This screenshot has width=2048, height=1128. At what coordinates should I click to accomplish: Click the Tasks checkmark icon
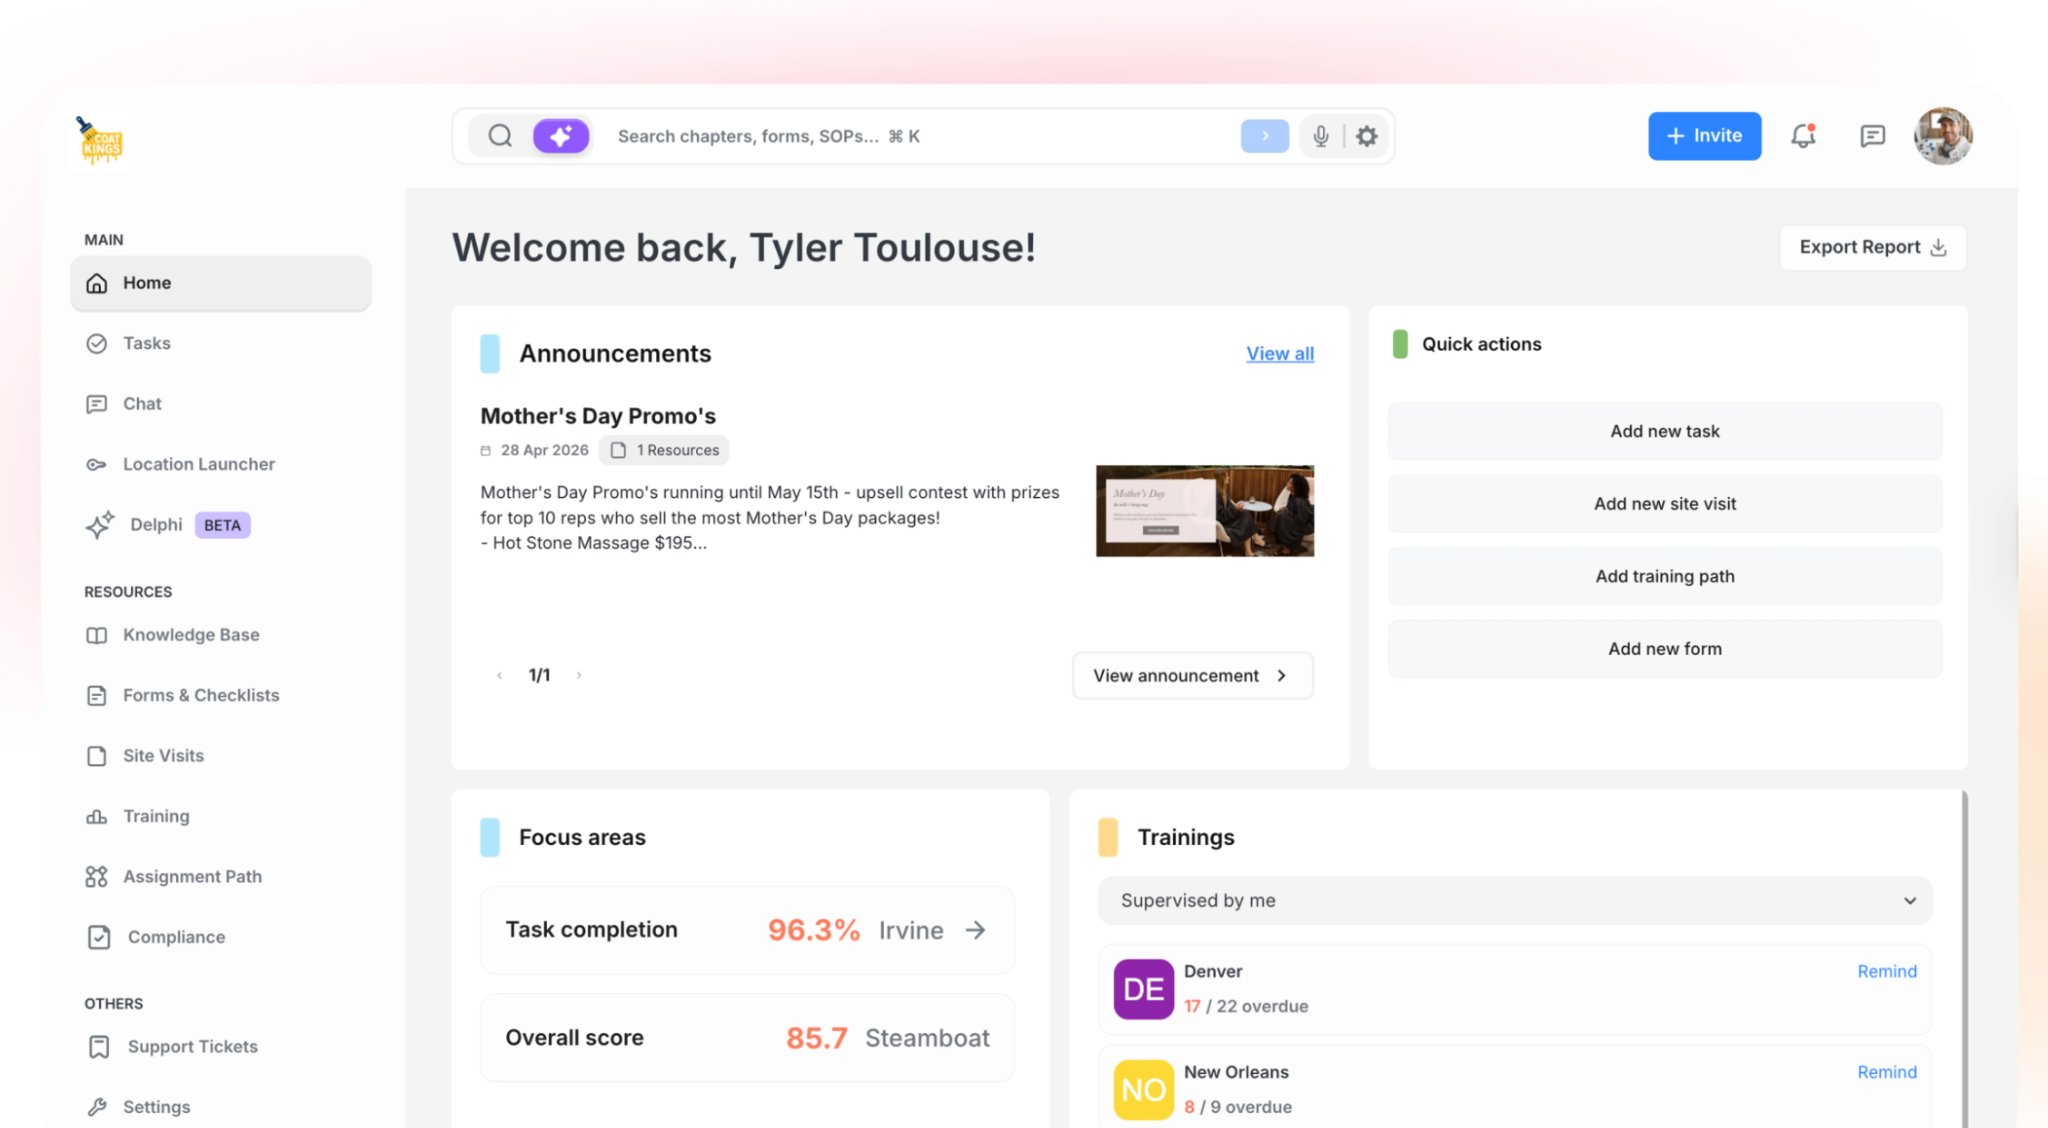(x=97, y=344)
